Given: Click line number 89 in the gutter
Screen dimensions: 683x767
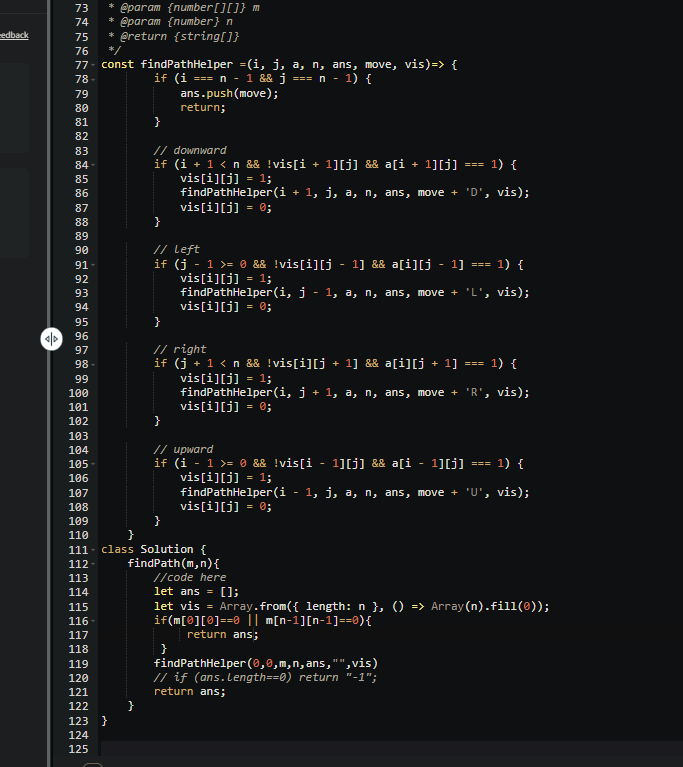Looking at the screenshot, I should tap(82, 236).
